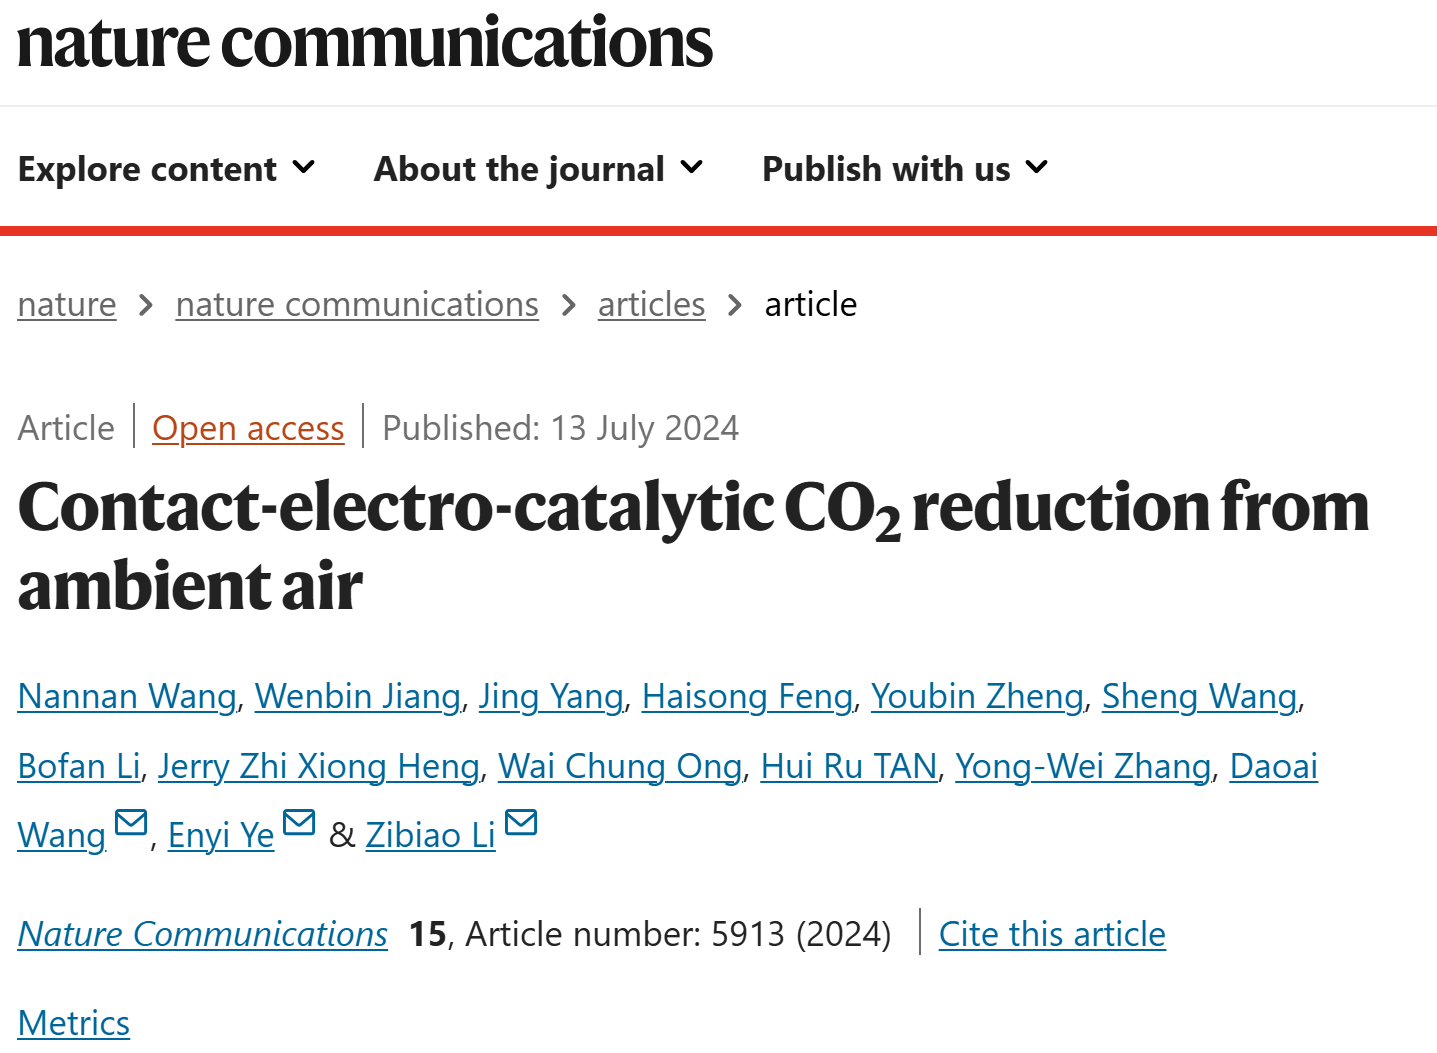Click the envelope icon next to Enyi Ye
The width and height of the screenshot is (1437, 1053).
(x=299, y=822)
